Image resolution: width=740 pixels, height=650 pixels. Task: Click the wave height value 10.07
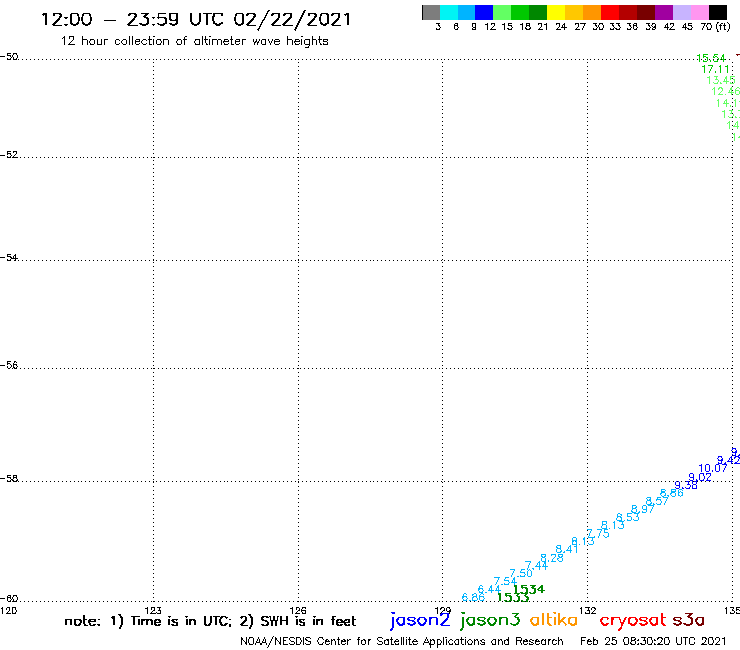click(713, 468)
